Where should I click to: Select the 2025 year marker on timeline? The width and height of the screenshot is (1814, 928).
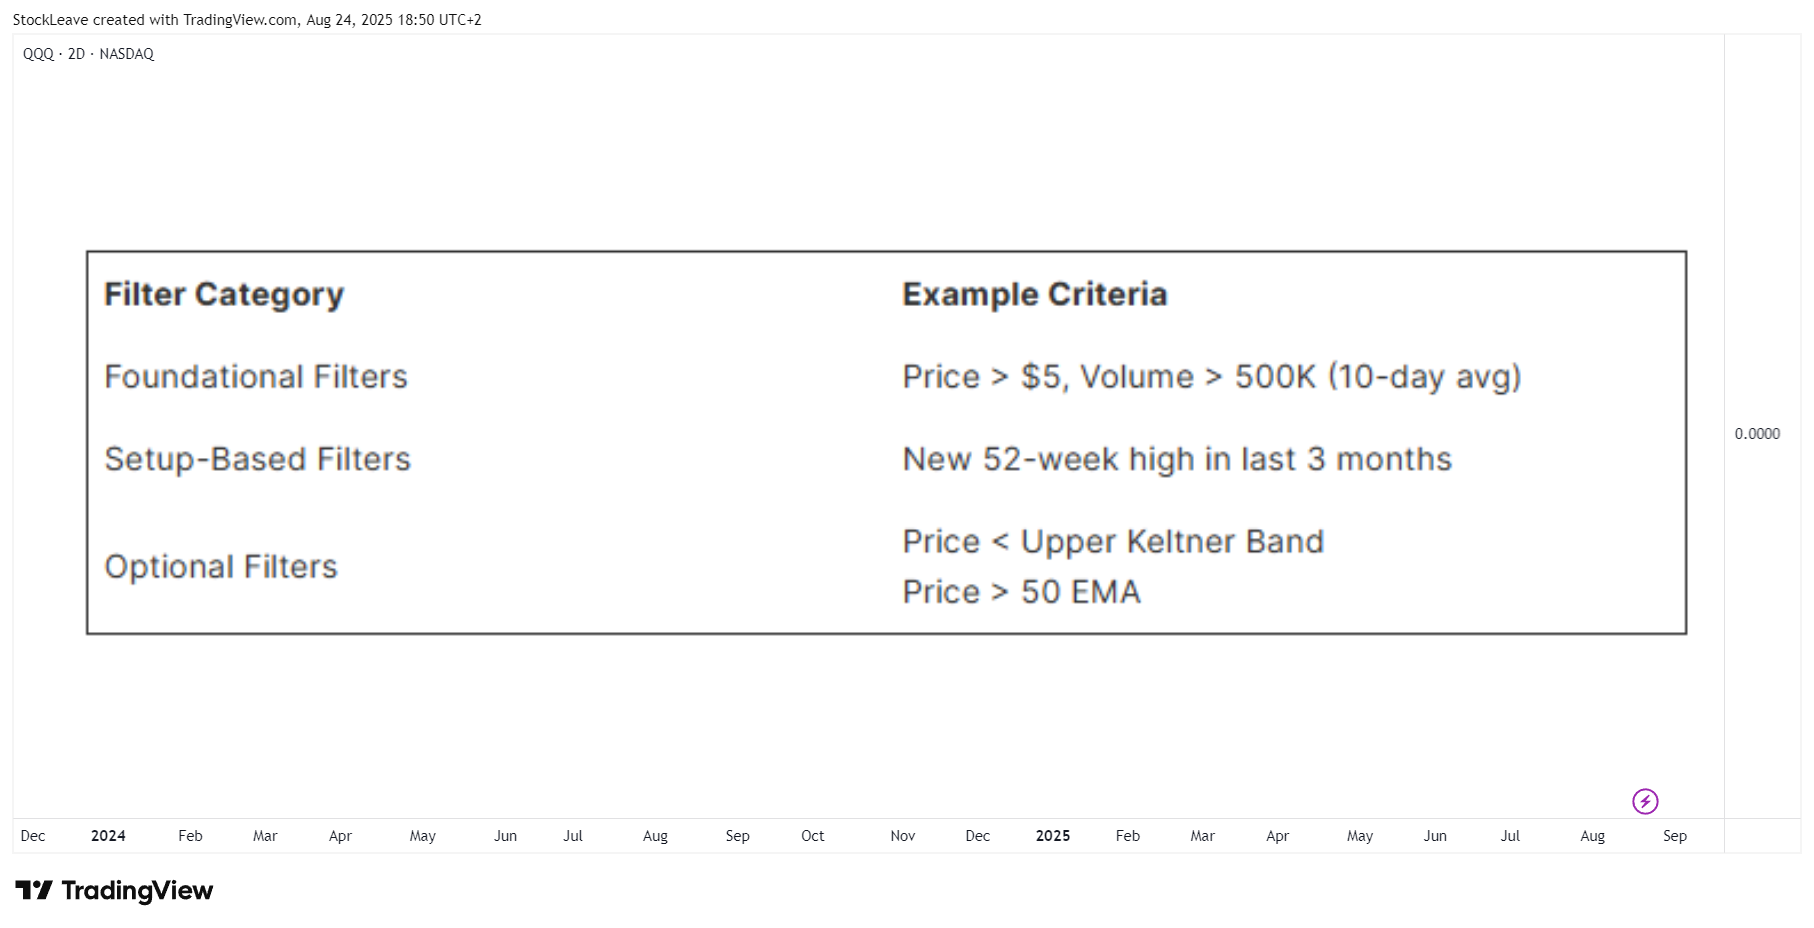(1053, 836)
